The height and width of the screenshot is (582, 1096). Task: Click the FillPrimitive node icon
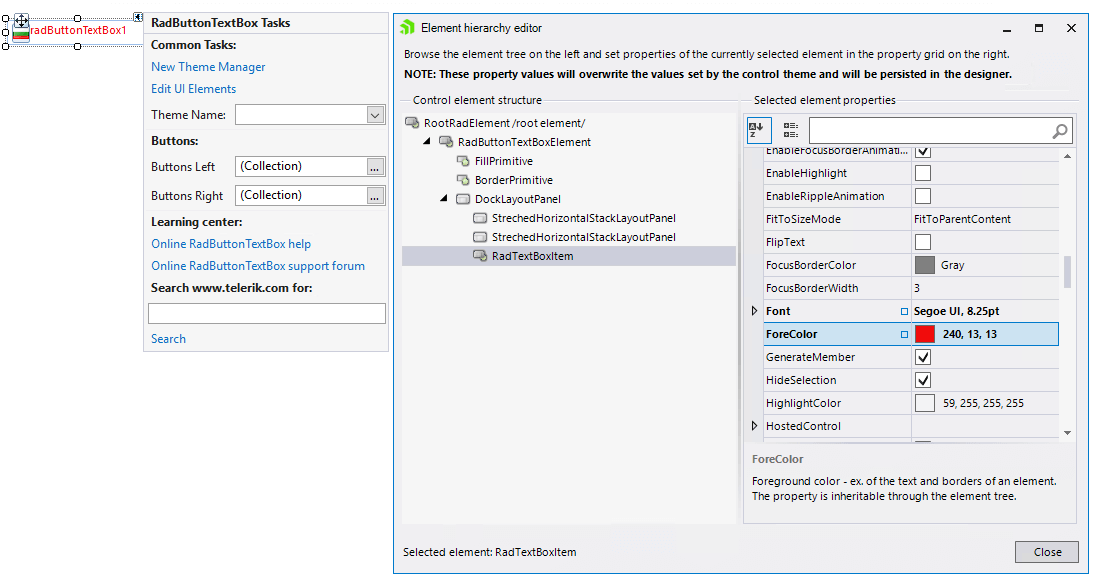[463, 161]
